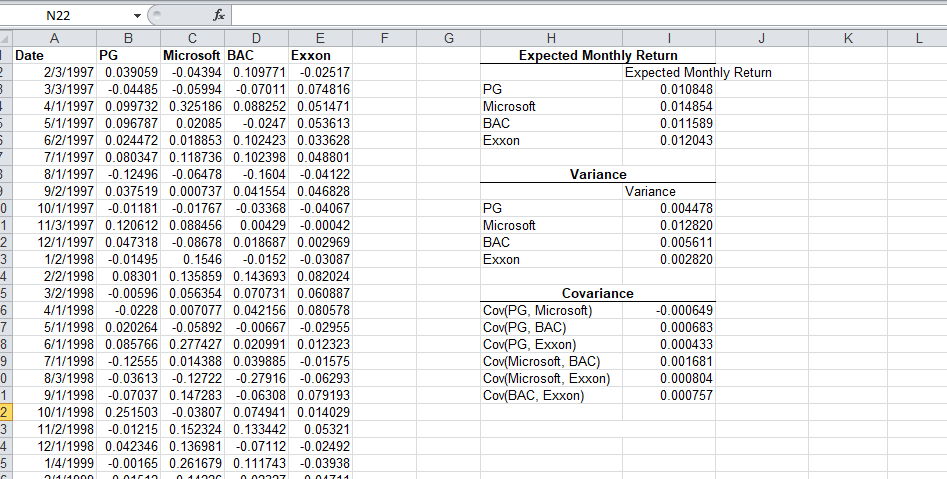Select covariance value 0.001681

click(669, 361)
